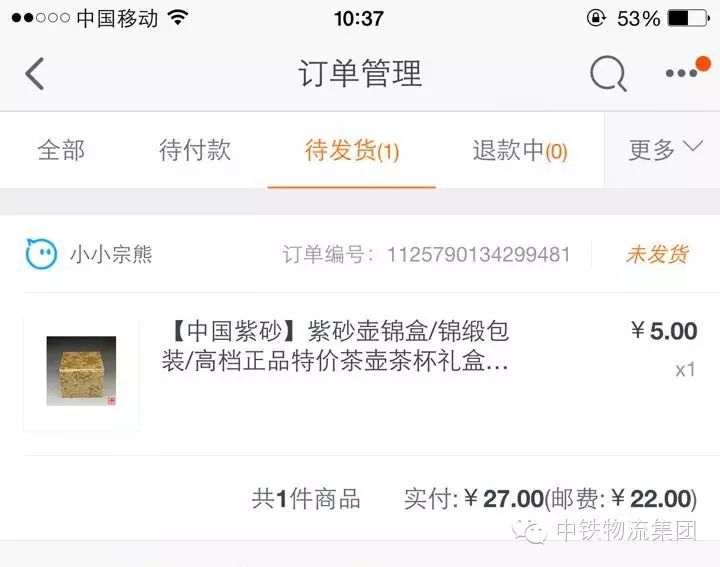Screen dimensions: 720x567
Task: Tap the WeChat logo watermark
Action: [x=529, y=531]
